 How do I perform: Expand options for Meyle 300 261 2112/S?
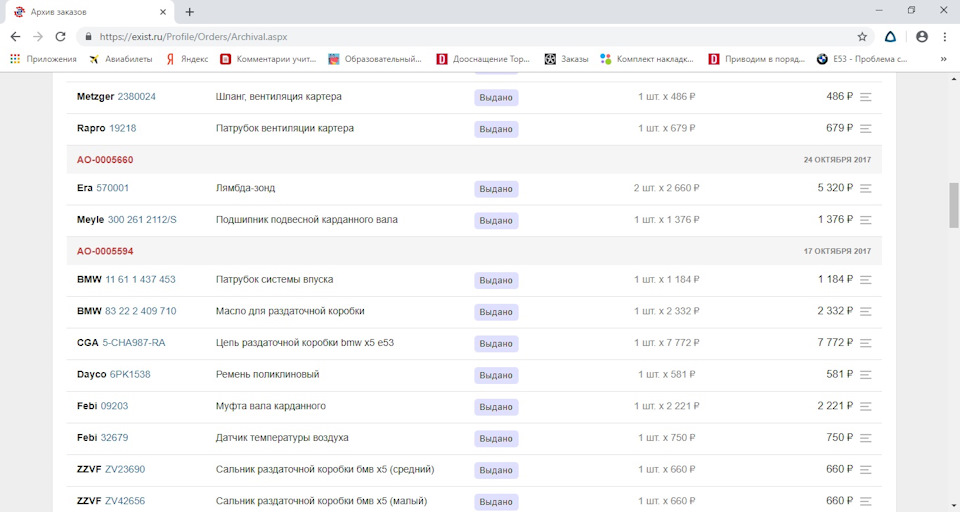(866, 220)
